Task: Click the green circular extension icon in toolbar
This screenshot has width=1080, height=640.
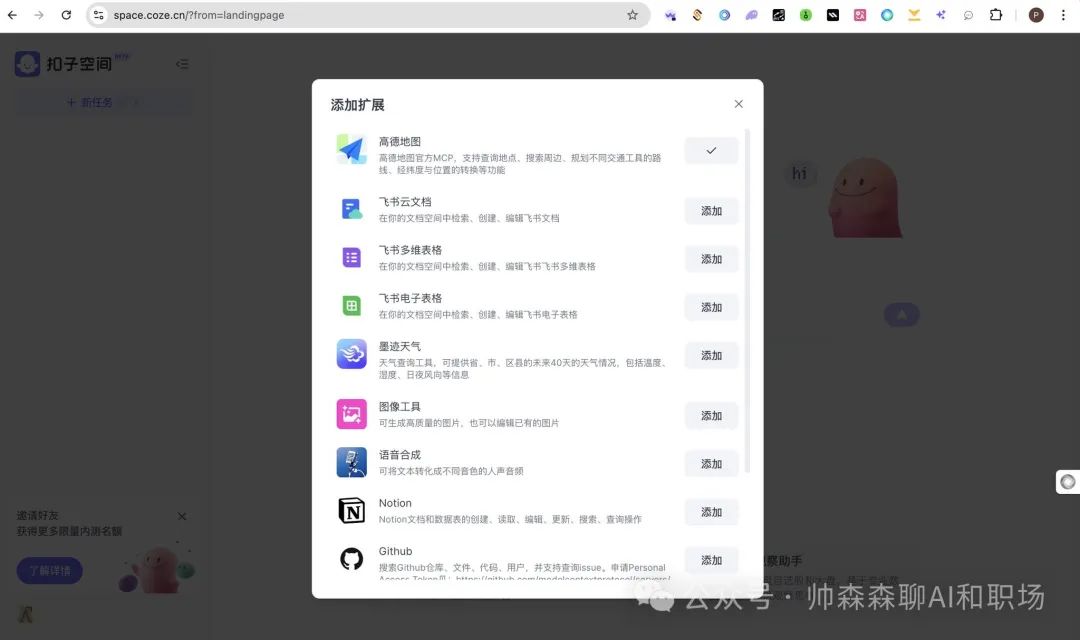Action: 805,14
